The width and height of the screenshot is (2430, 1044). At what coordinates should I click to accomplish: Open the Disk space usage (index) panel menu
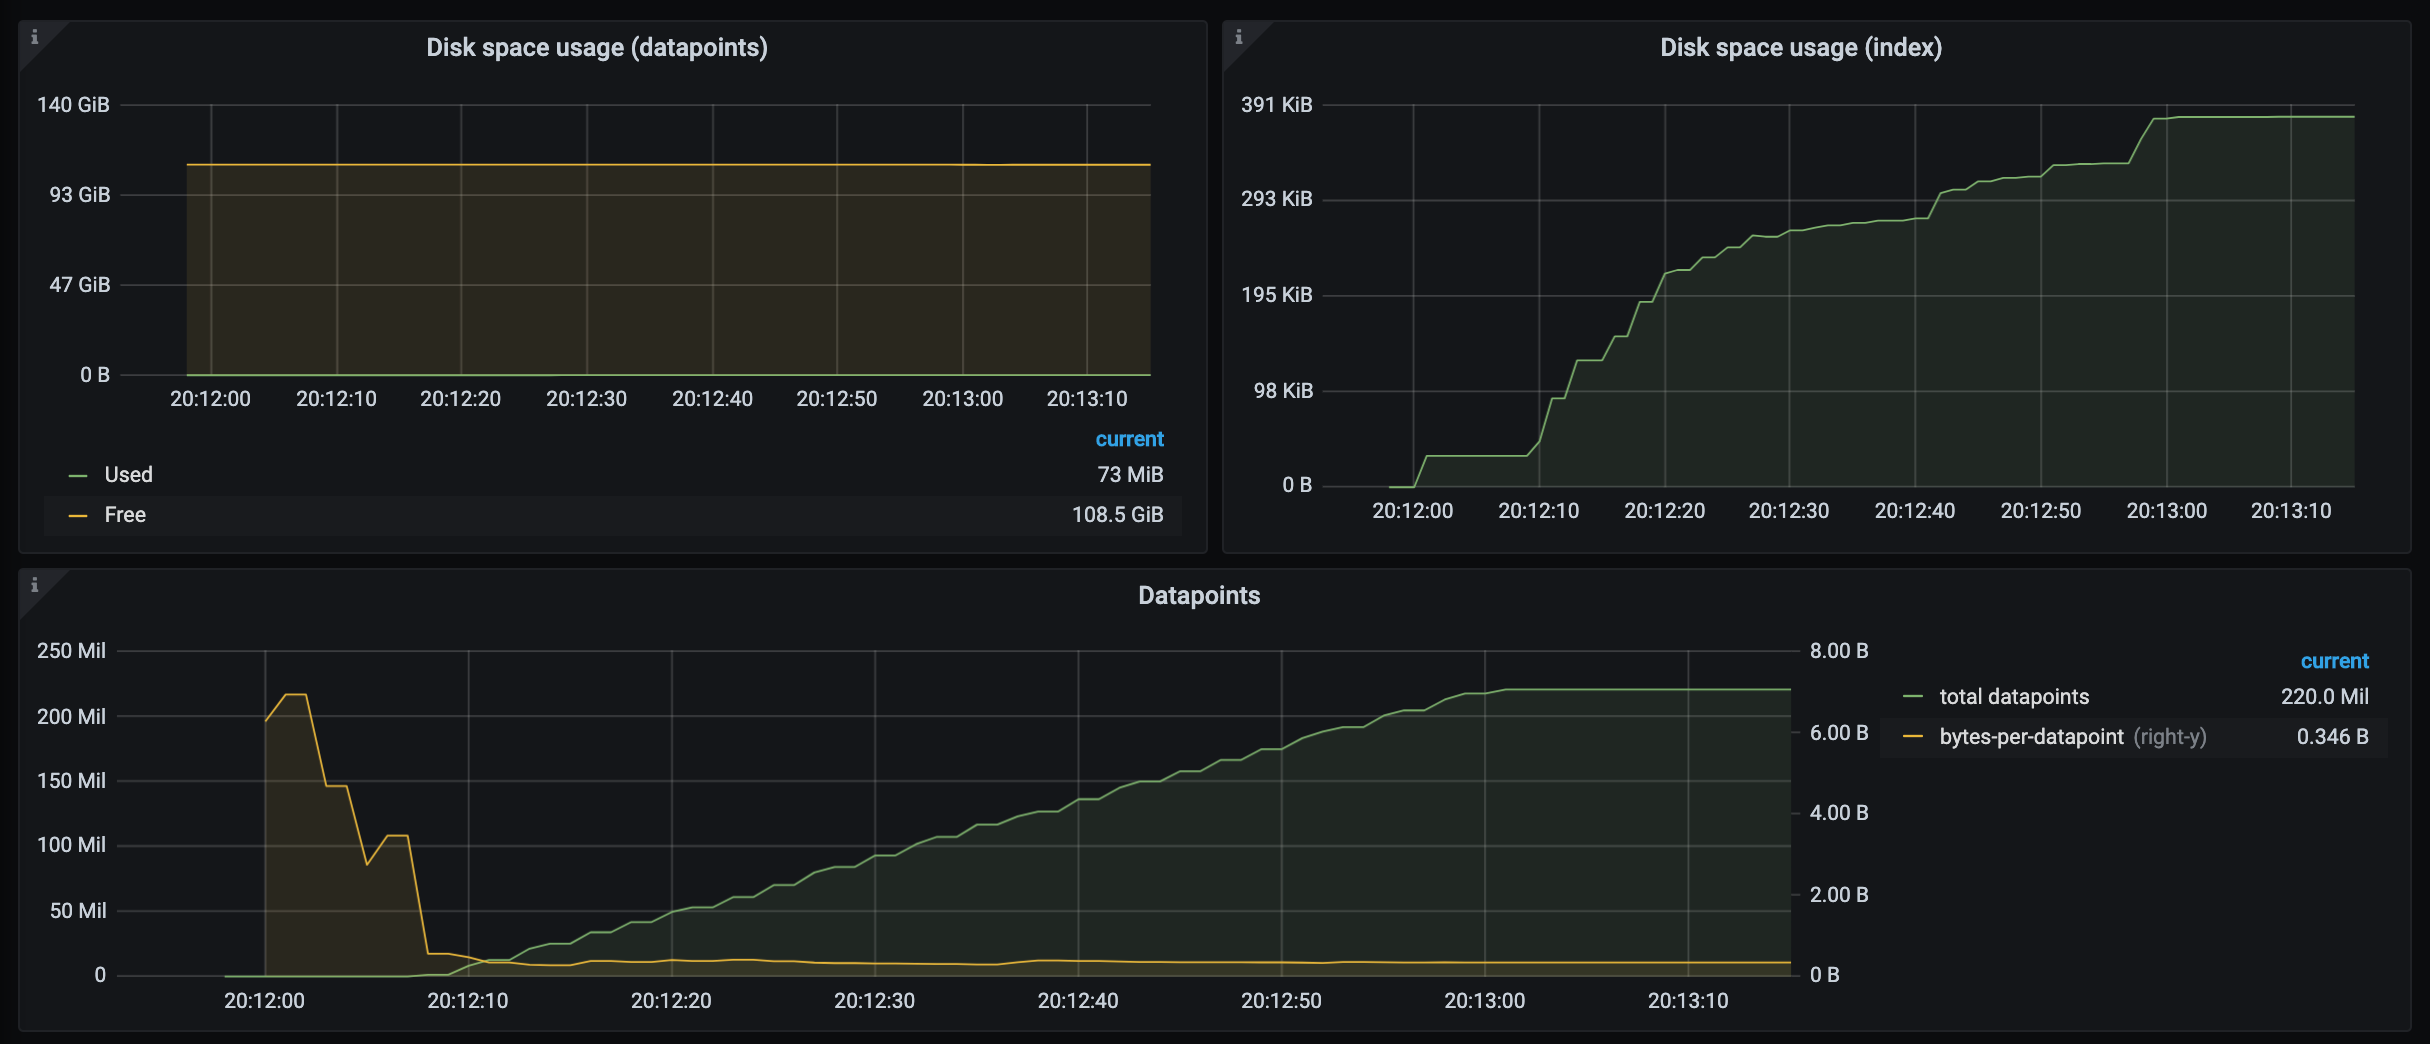tap(1800, 46)
